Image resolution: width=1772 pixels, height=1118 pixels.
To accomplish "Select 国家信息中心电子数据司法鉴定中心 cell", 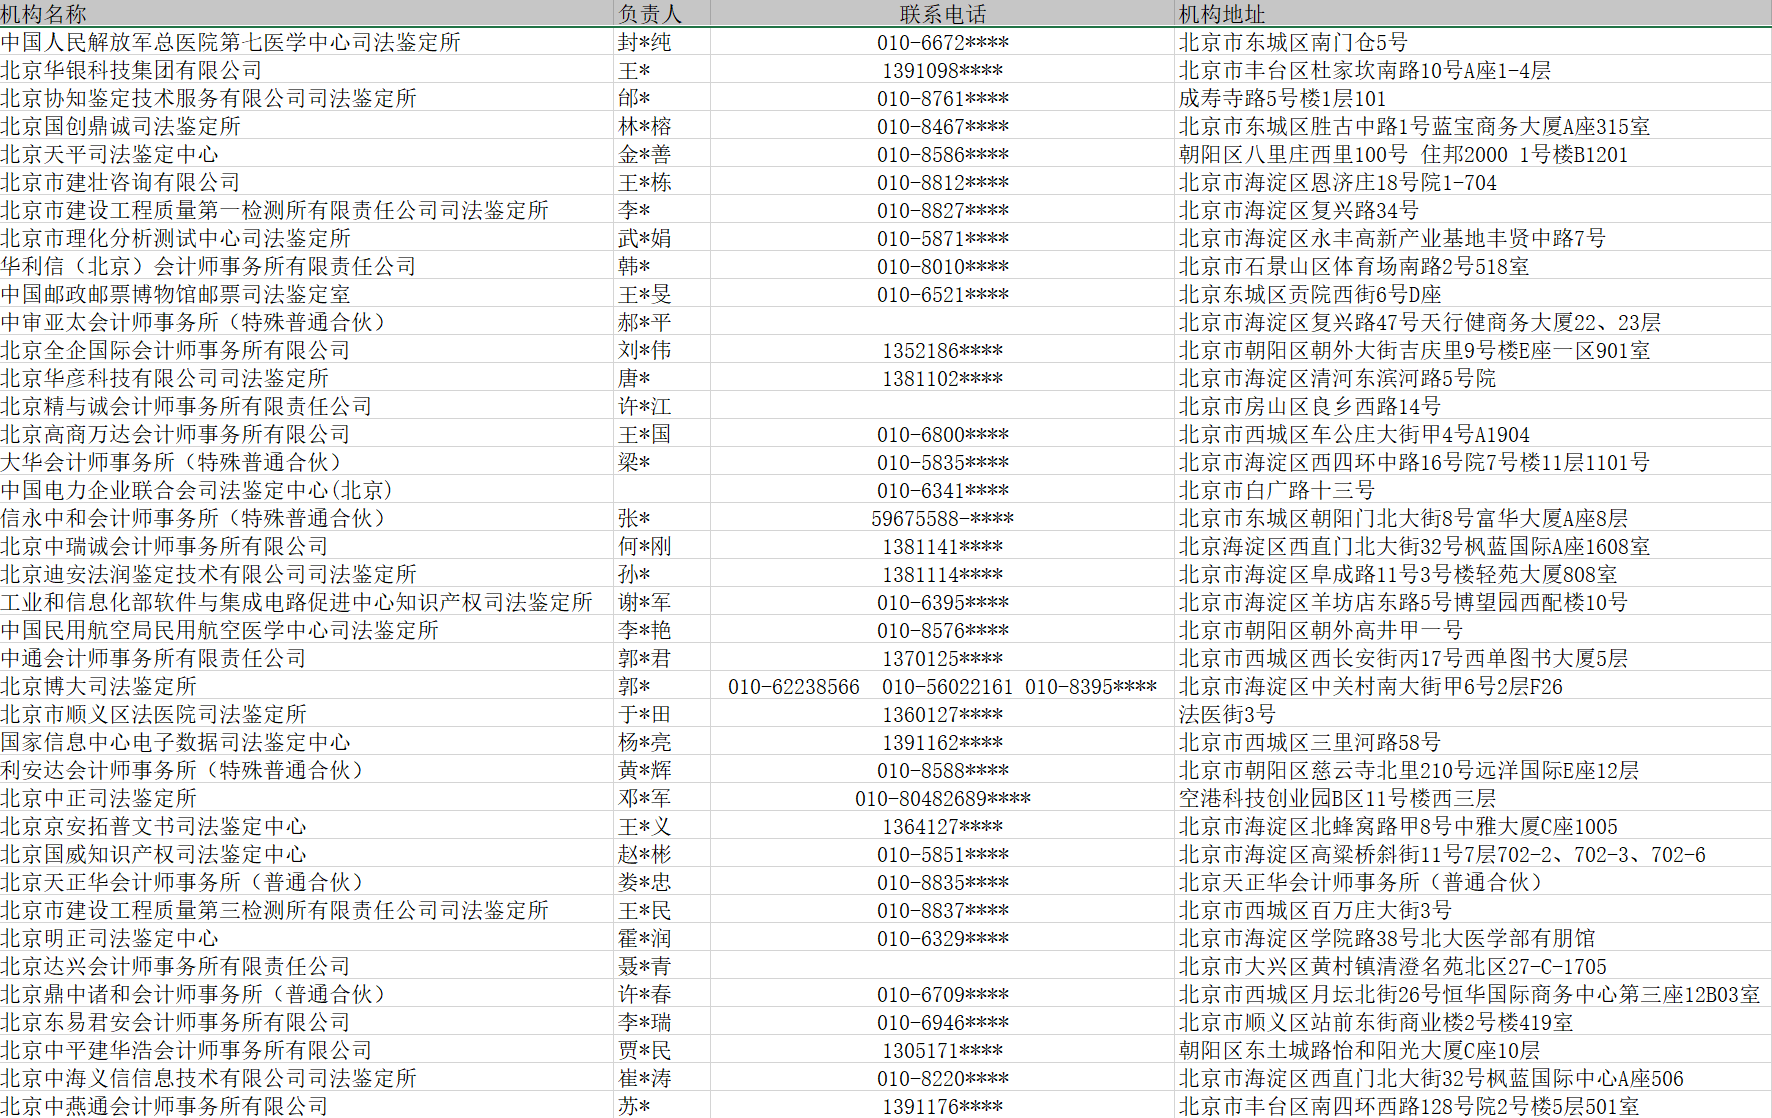I will pos(306,742).
